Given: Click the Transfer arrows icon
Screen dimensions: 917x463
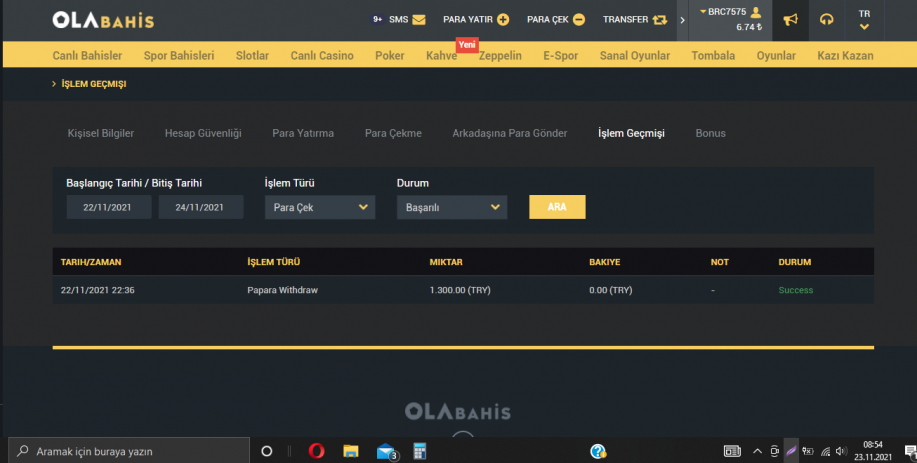Looking at the screenshot, I should click(660, 19).
